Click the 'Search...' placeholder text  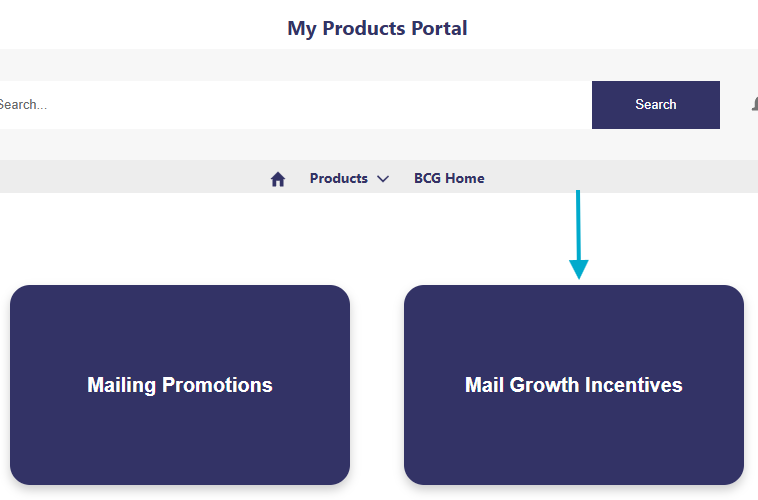click(22, 105)
